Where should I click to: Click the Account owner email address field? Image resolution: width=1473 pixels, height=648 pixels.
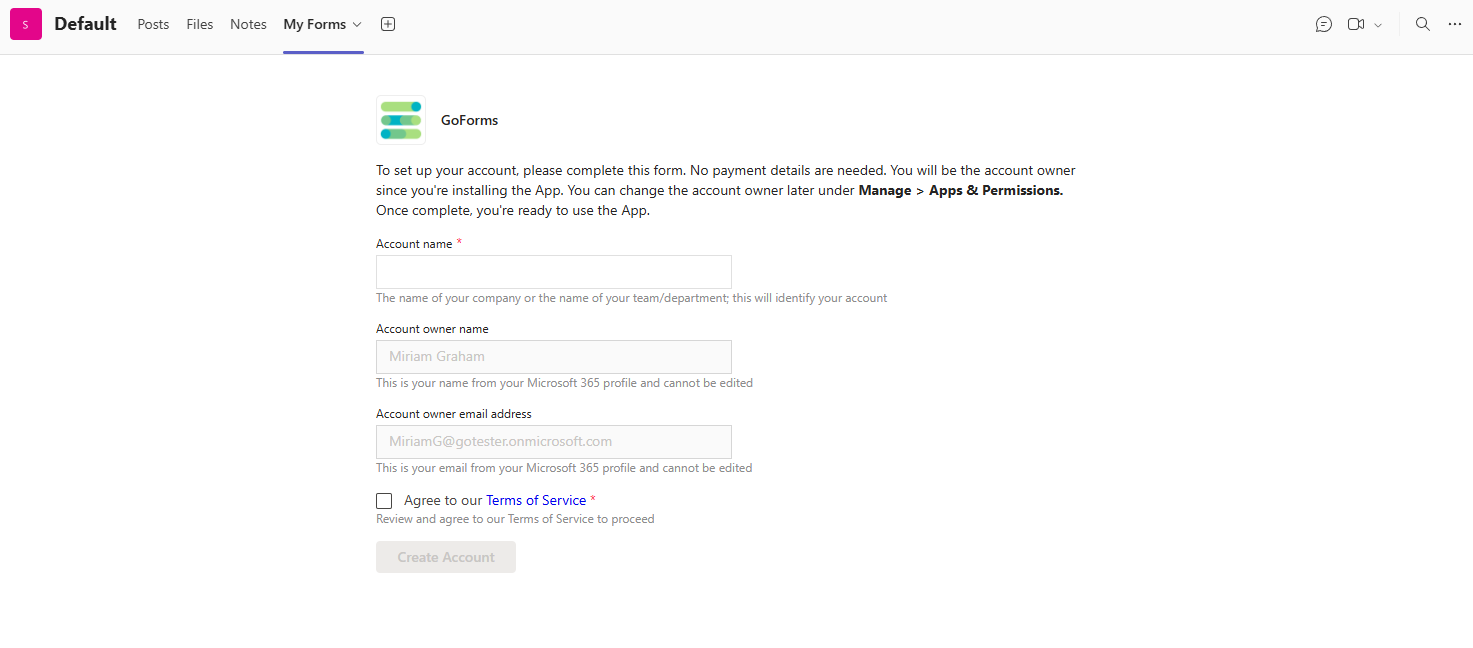click(554, 442)
